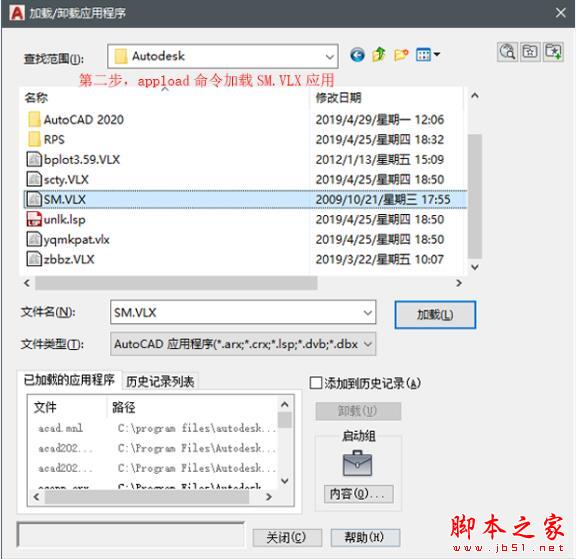This screenshot has height=559, width=576.
Task: Click the 2012/1/13 date of bplot3.59.VLX
Action: pyautogui.click(x=380, y=159)
